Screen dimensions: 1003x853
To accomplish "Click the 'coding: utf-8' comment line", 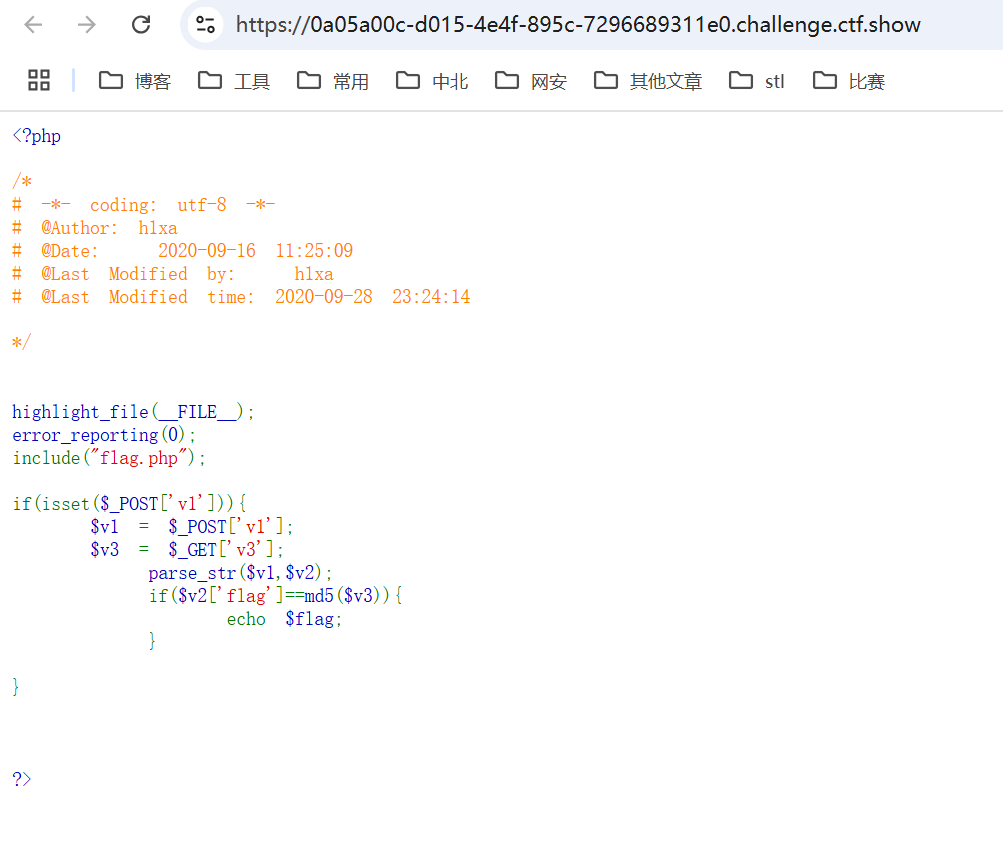I will click(x=144, y=205).
